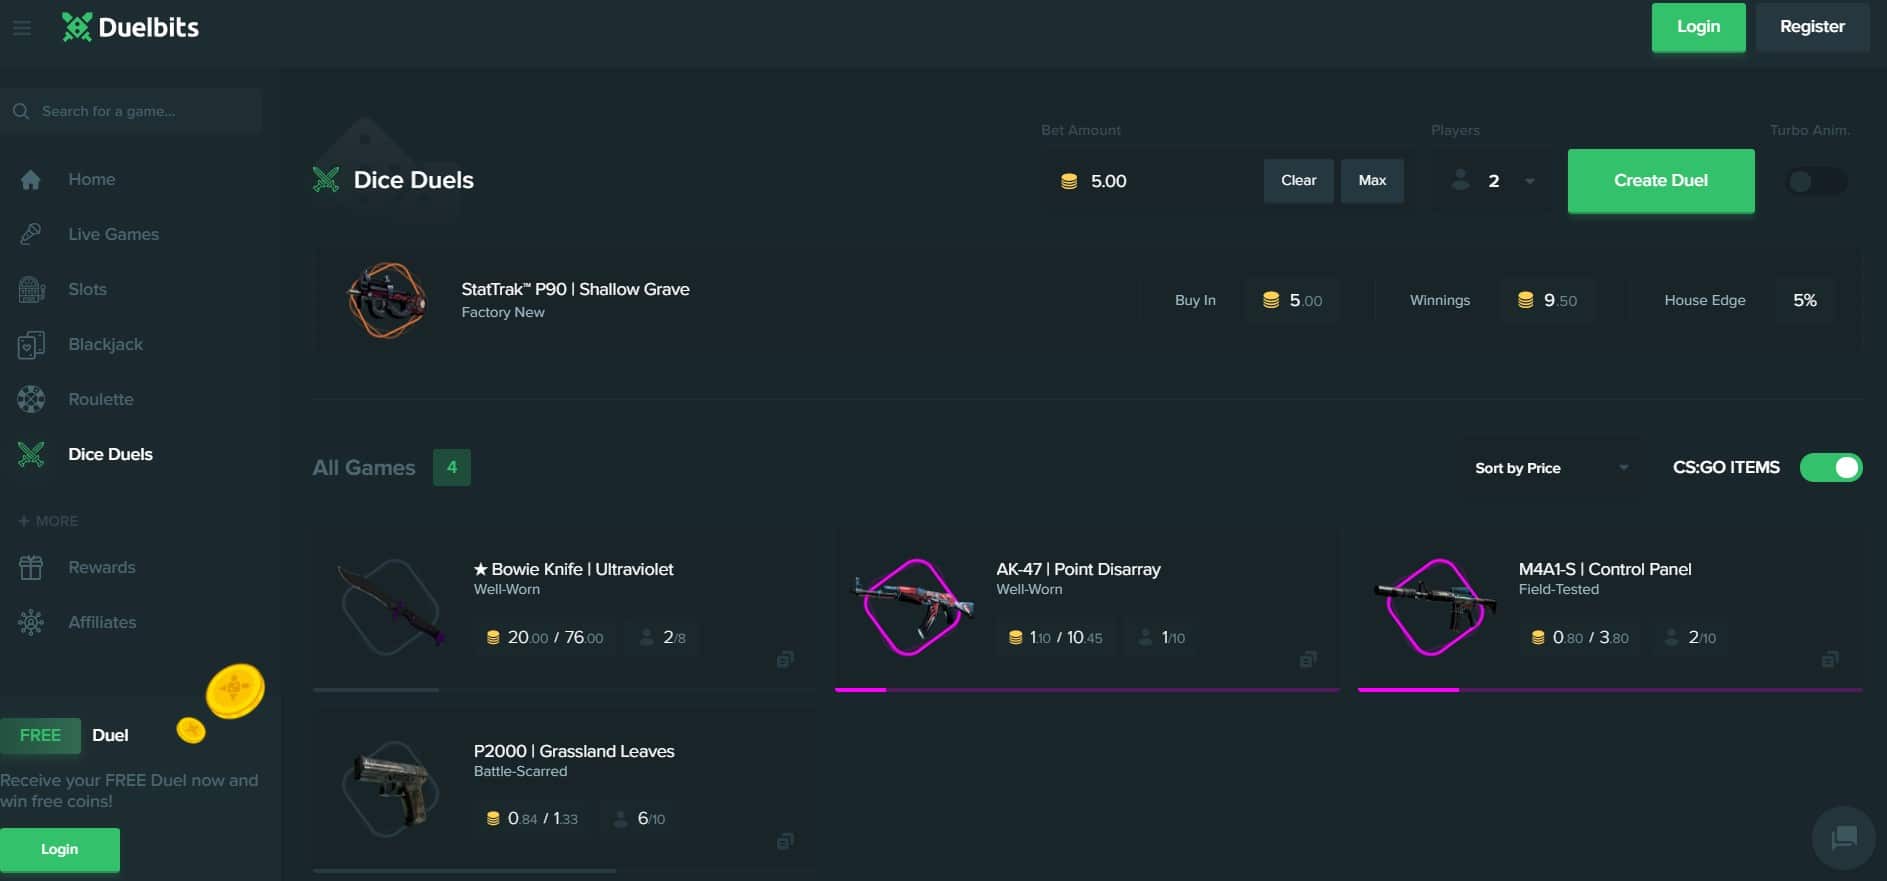The height and width of the screenshot is (881, 1887).
Task: Click AK-47 1.10 / 10.45 price
Action: [1056, 637]
